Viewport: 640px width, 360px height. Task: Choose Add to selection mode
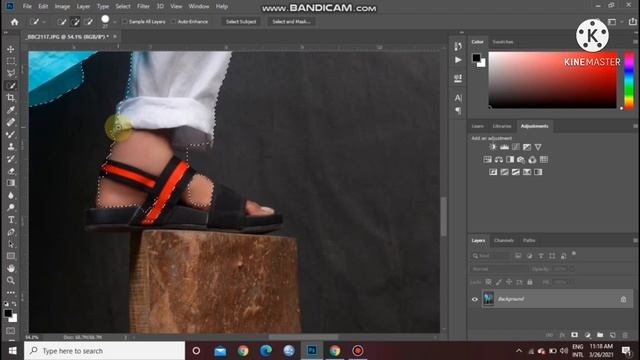click(x=75, y=22)
